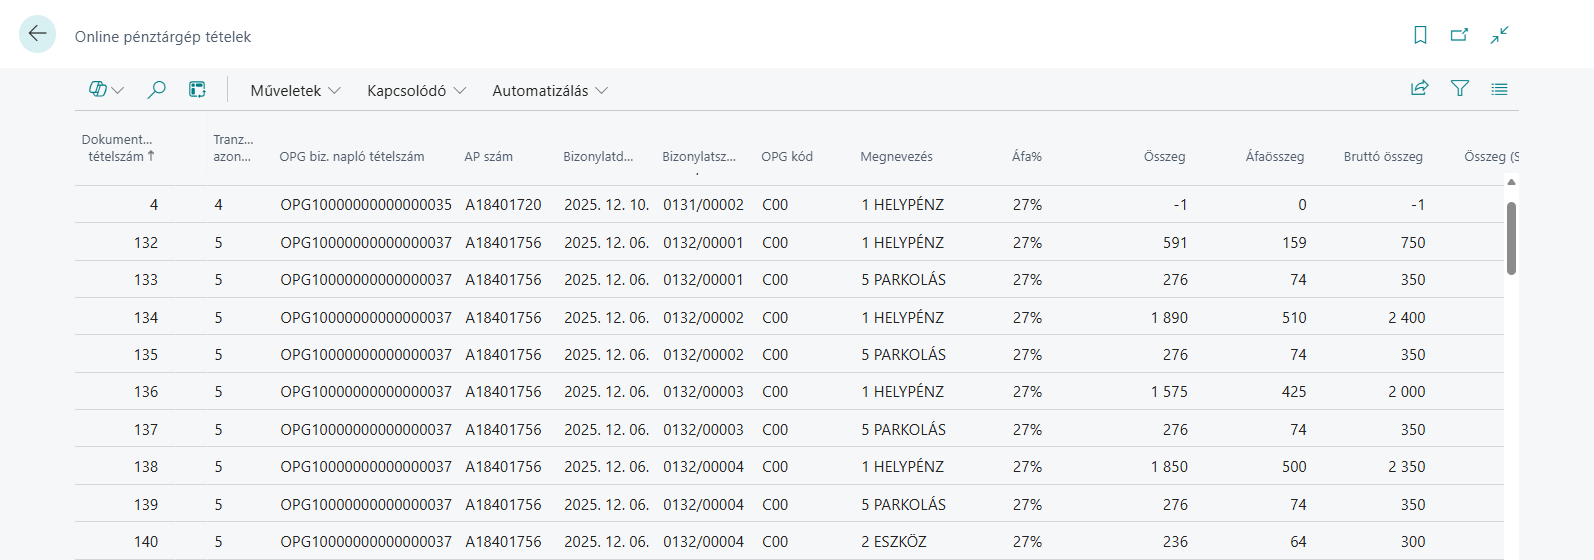This screenshot has height=560, width=1594.
Task: Click the collapse page arrows icon
Action: [x=1499, y=35]
